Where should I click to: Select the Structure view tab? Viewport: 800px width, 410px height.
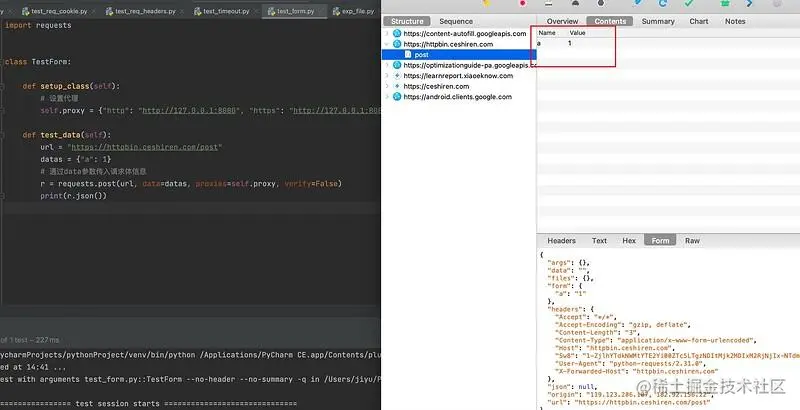pyautogui.click(x=407, y=21)
